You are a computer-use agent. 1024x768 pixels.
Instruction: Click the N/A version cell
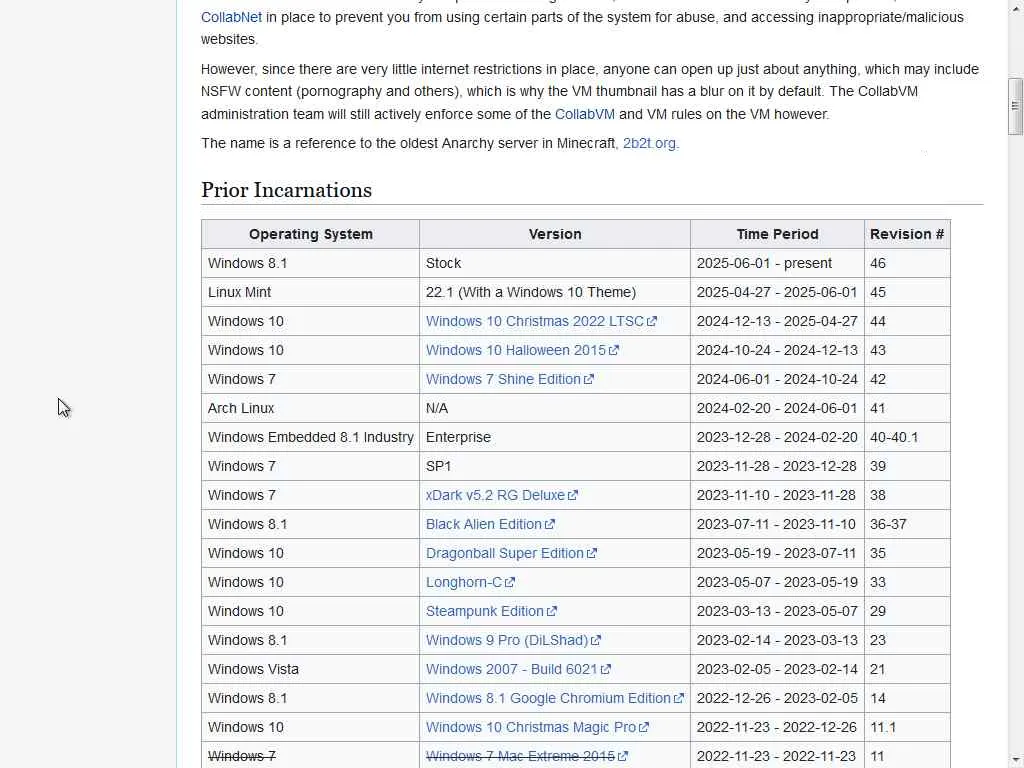555,408
